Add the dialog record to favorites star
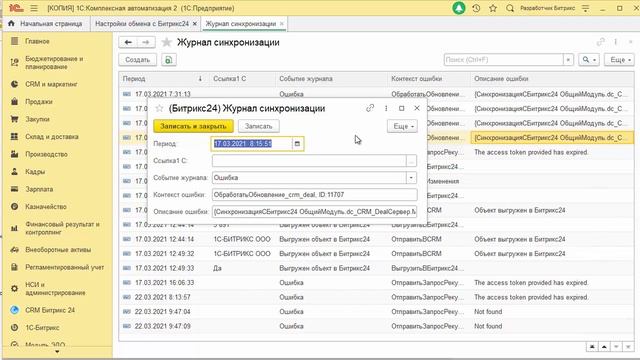 tap(159, 108)
